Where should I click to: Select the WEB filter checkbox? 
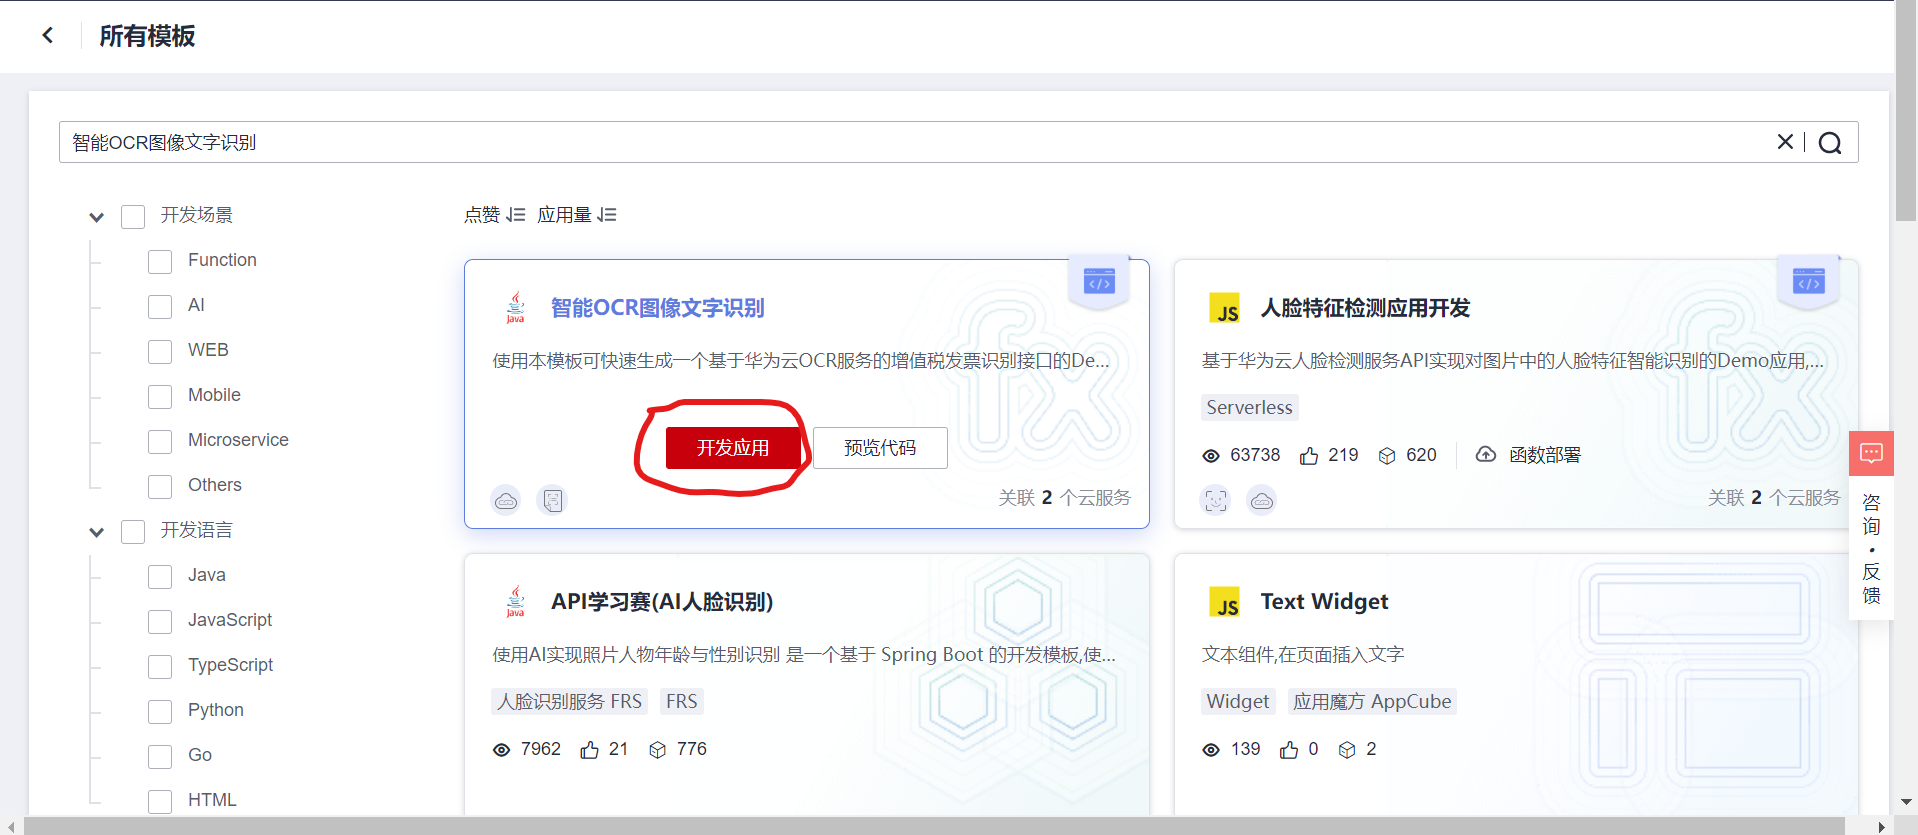[160, 352]
